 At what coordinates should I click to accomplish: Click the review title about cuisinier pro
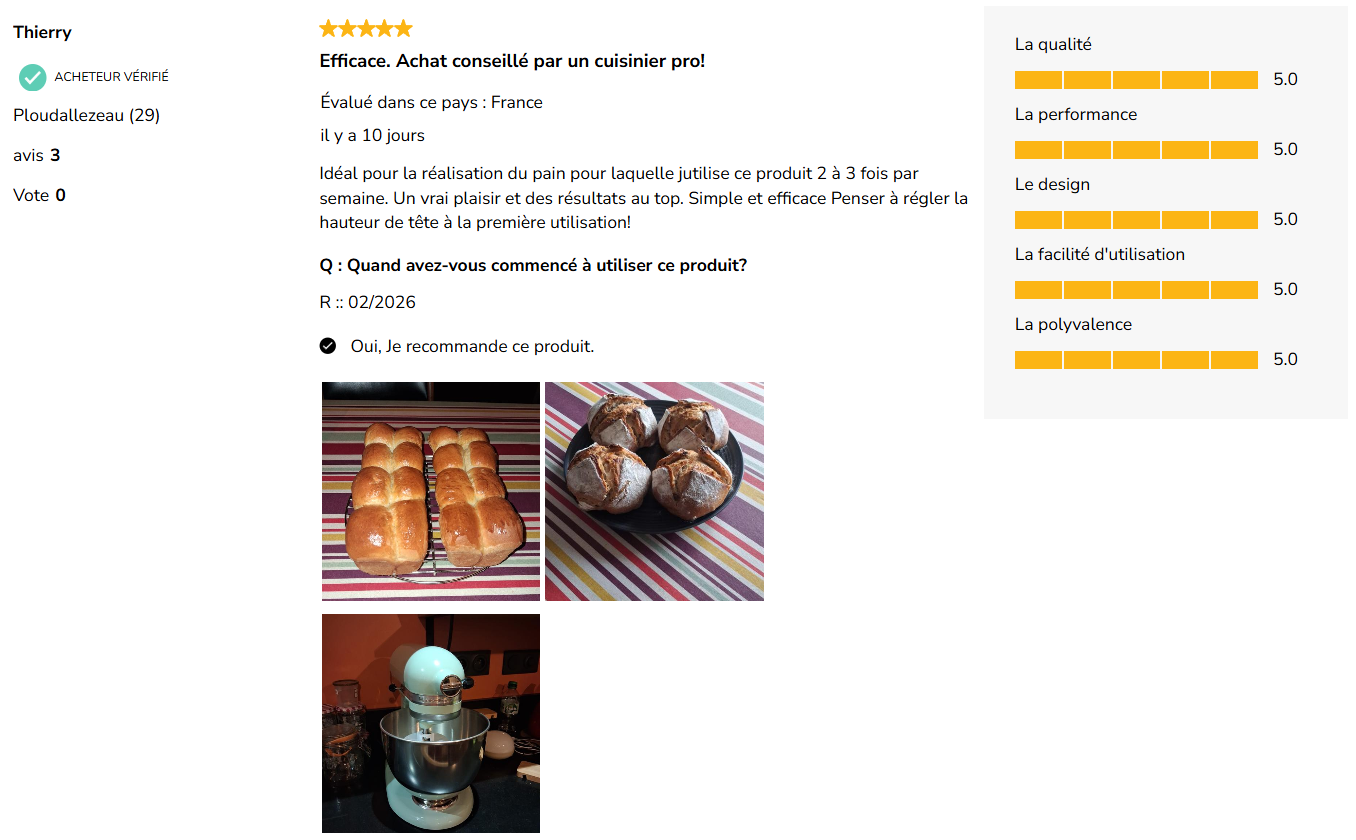[x=512, y=61]
